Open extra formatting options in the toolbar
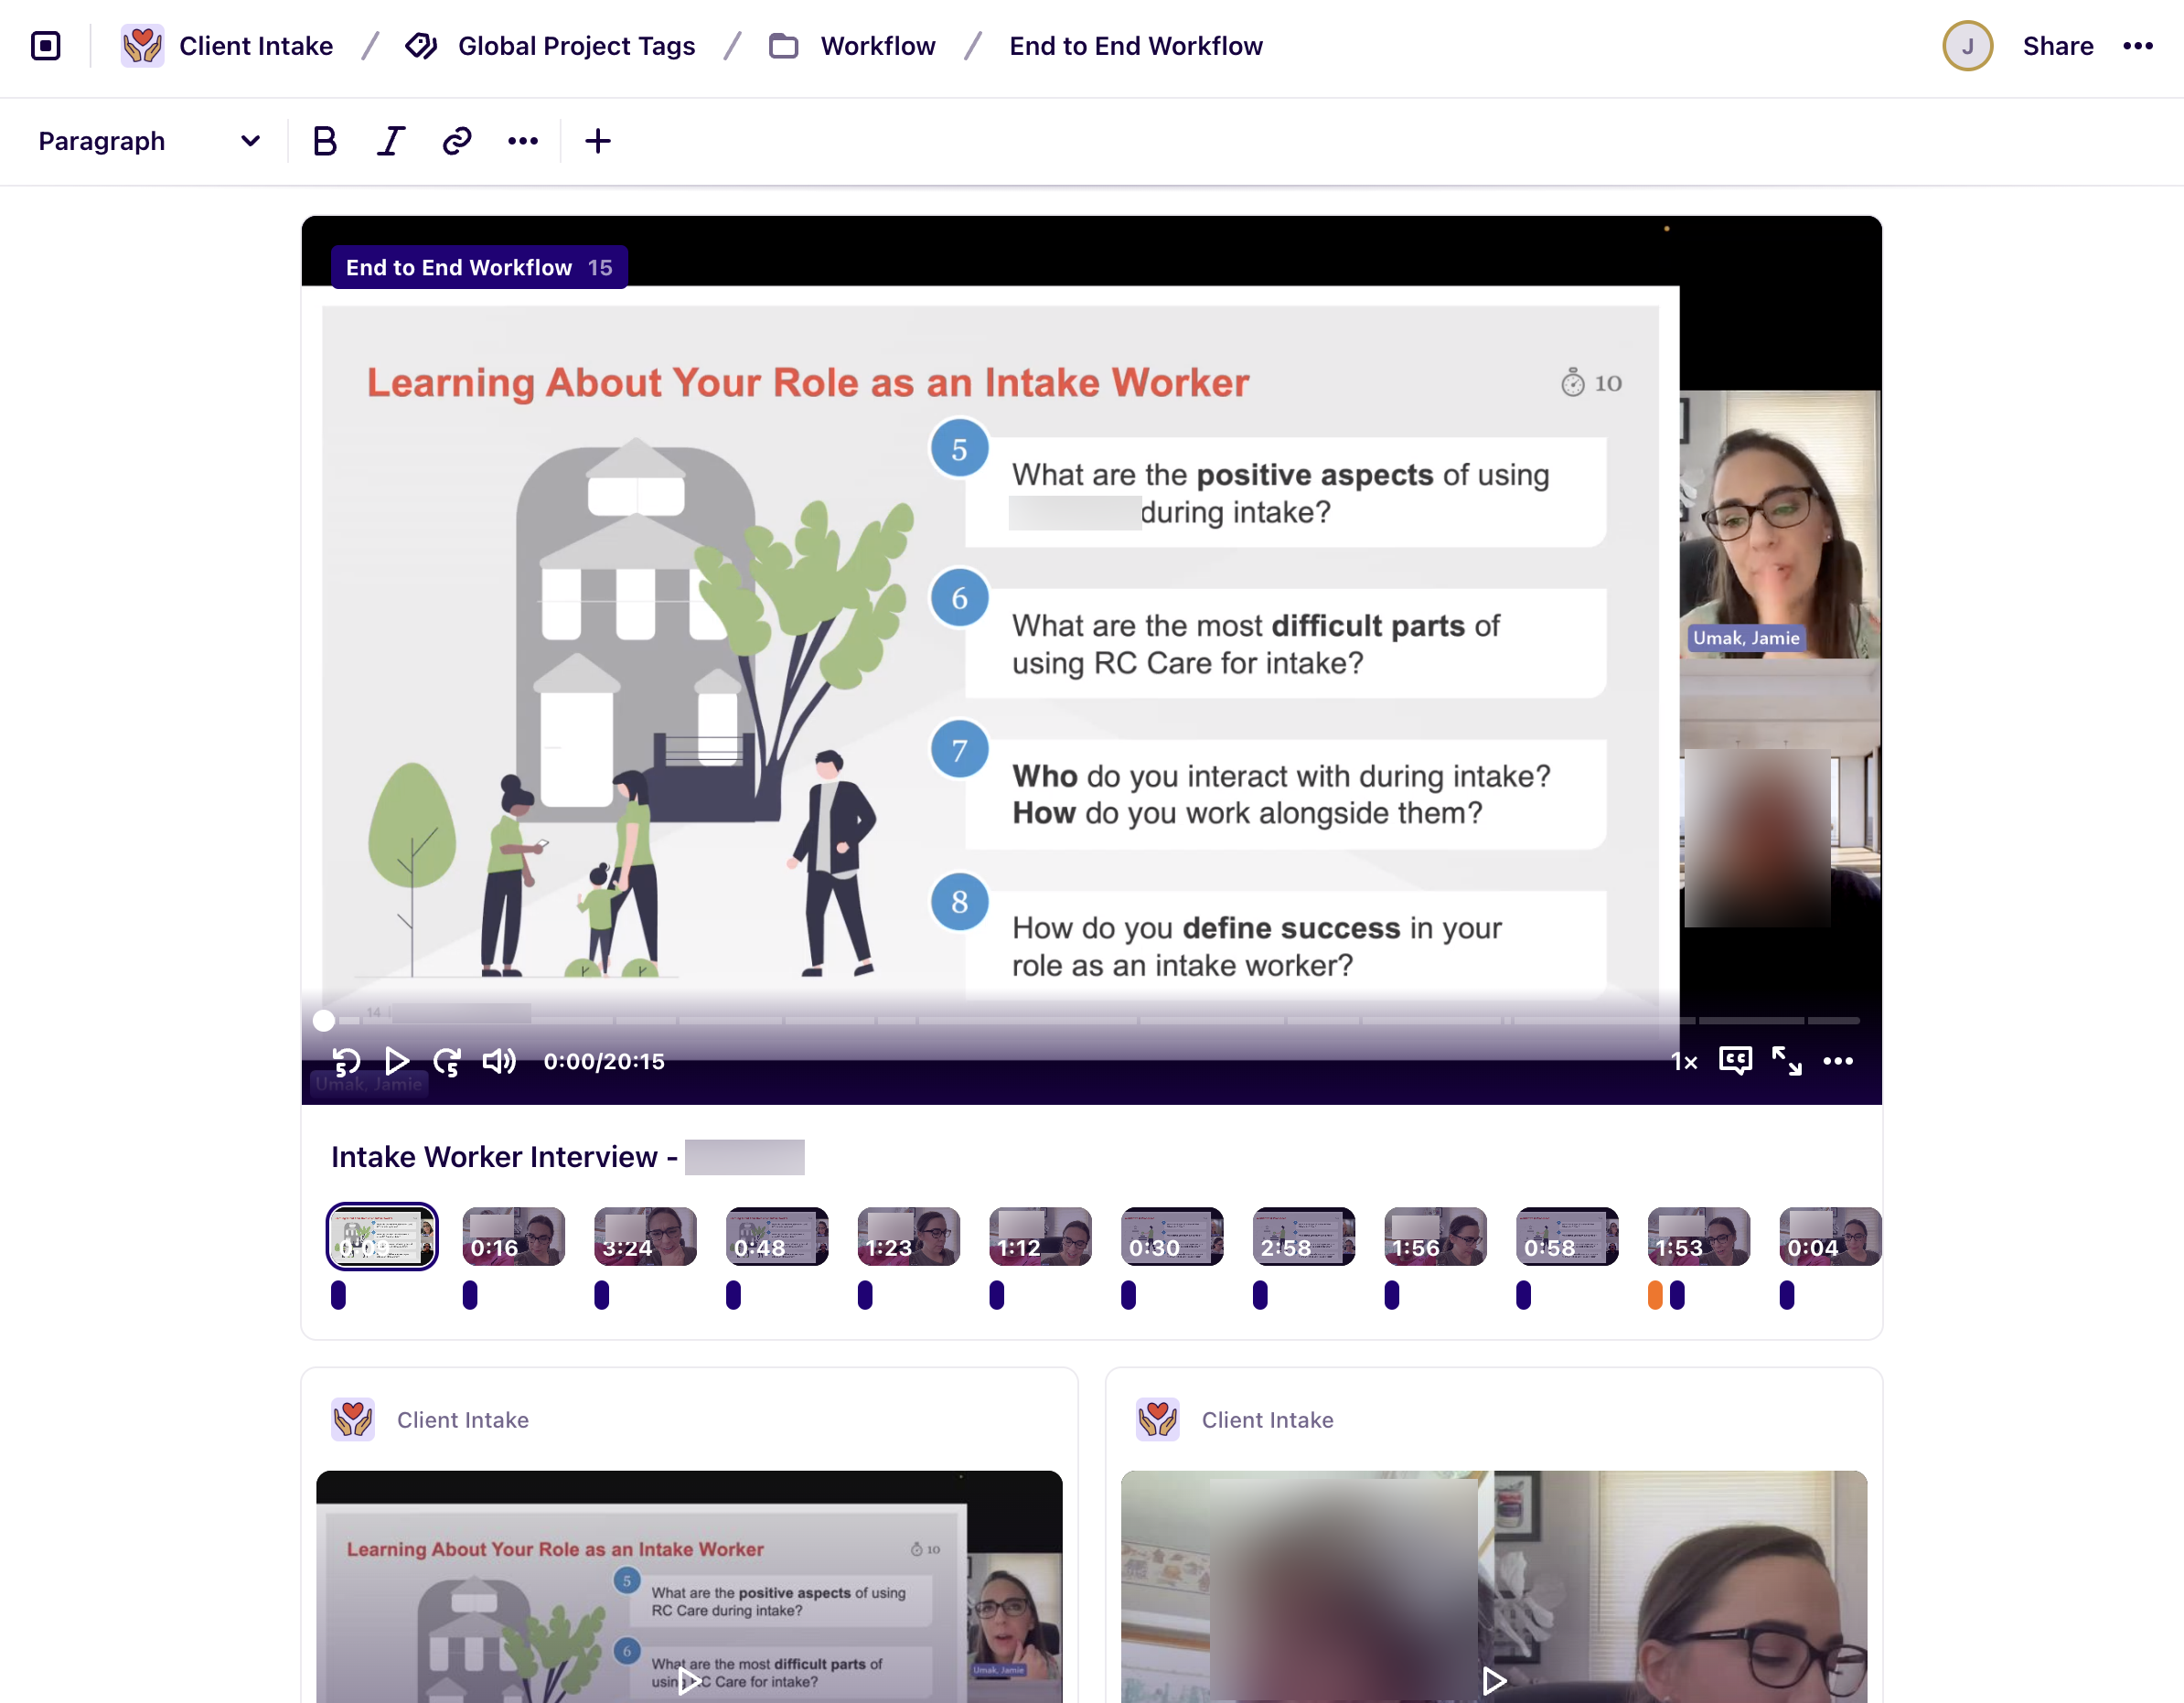The image size is (2184, 1703). point(523,141)
